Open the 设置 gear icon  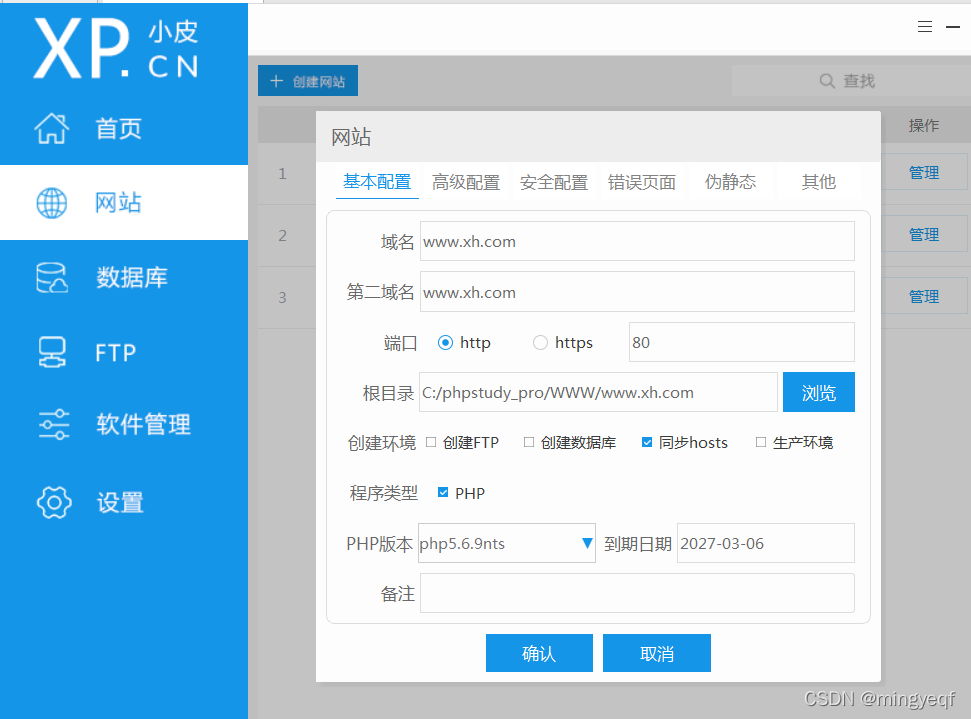click(x=54, y=502)
